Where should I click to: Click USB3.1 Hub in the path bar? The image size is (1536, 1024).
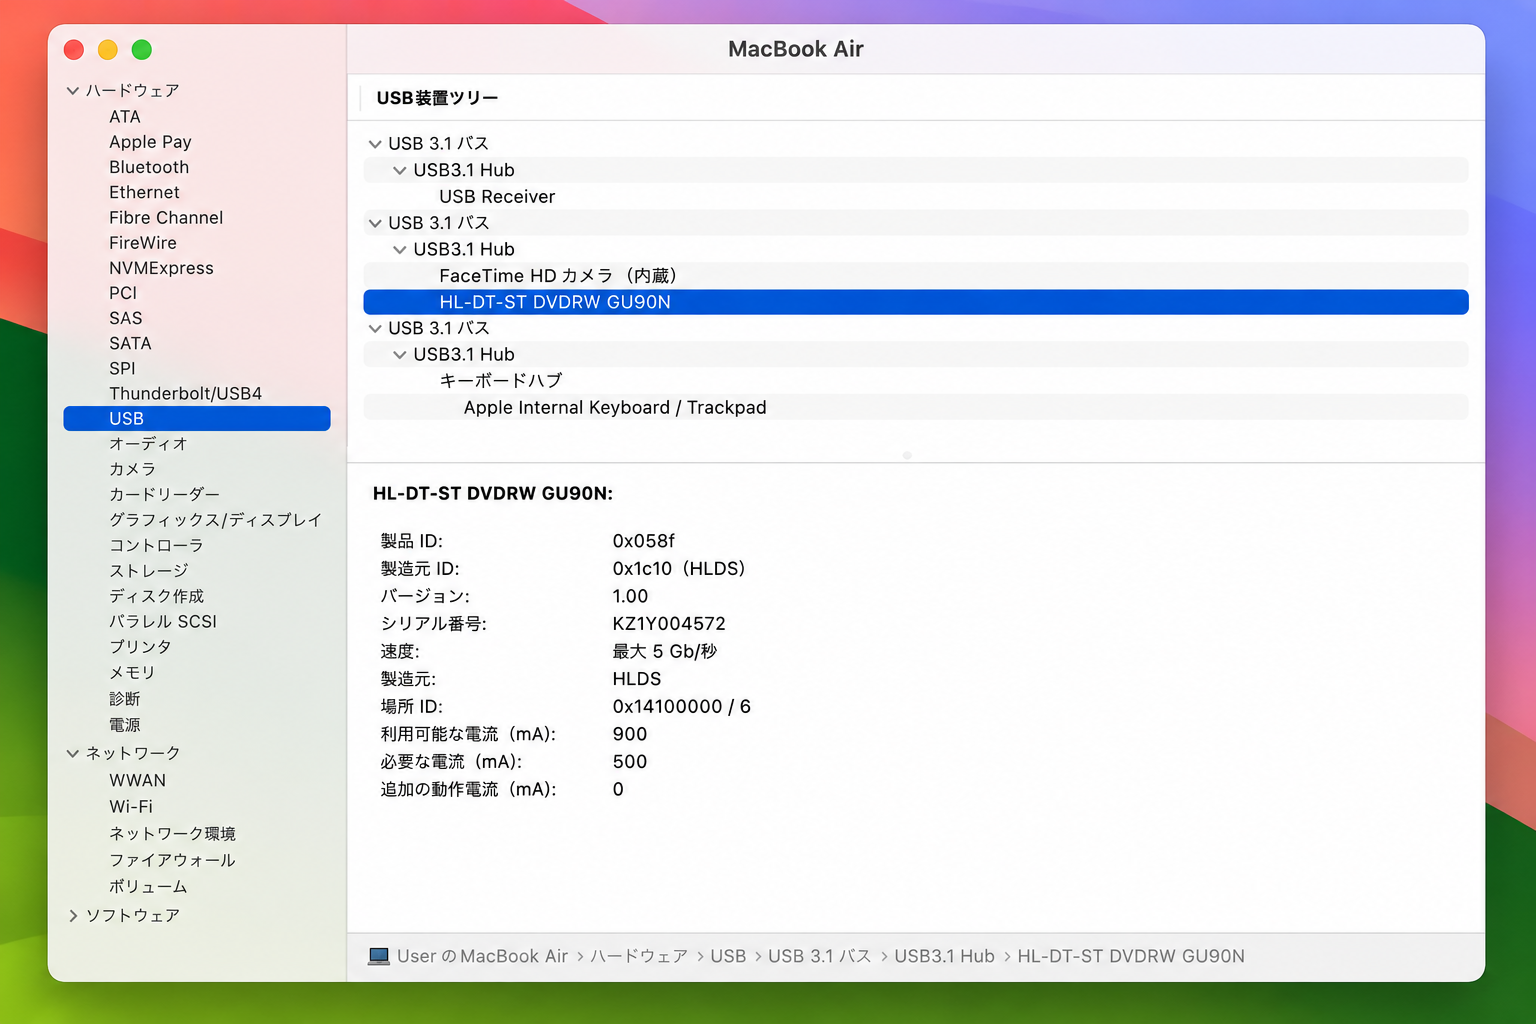click(944, 956)
